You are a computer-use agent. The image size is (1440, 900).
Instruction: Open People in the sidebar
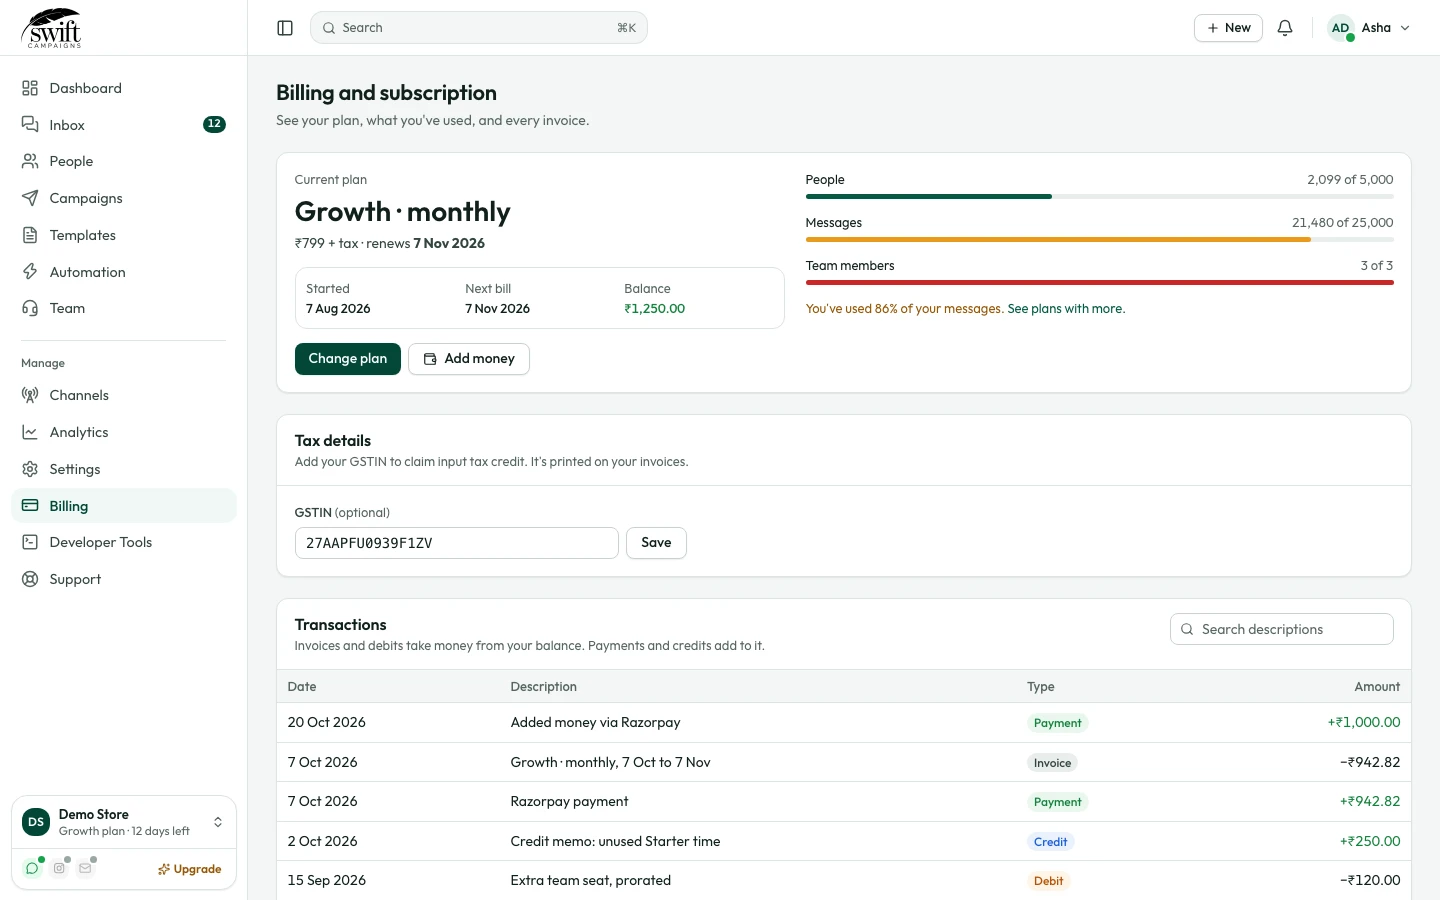click(x=124, y=161)
